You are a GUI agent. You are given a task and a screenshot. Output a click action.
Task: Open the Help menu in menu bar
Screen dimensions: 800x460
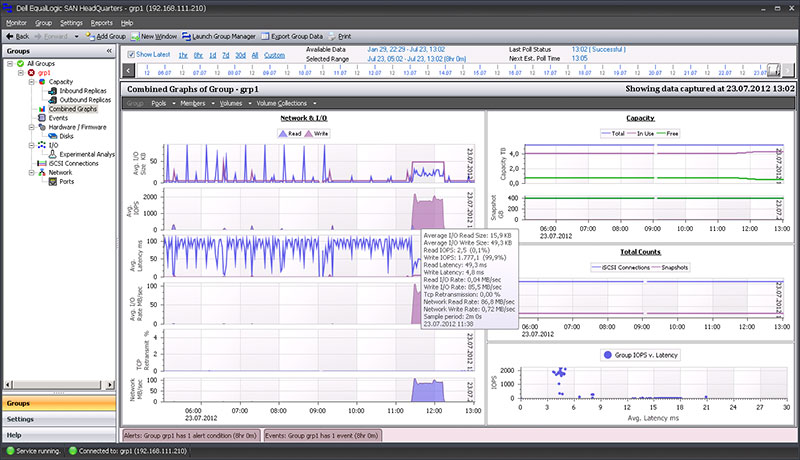pos(127,23)
